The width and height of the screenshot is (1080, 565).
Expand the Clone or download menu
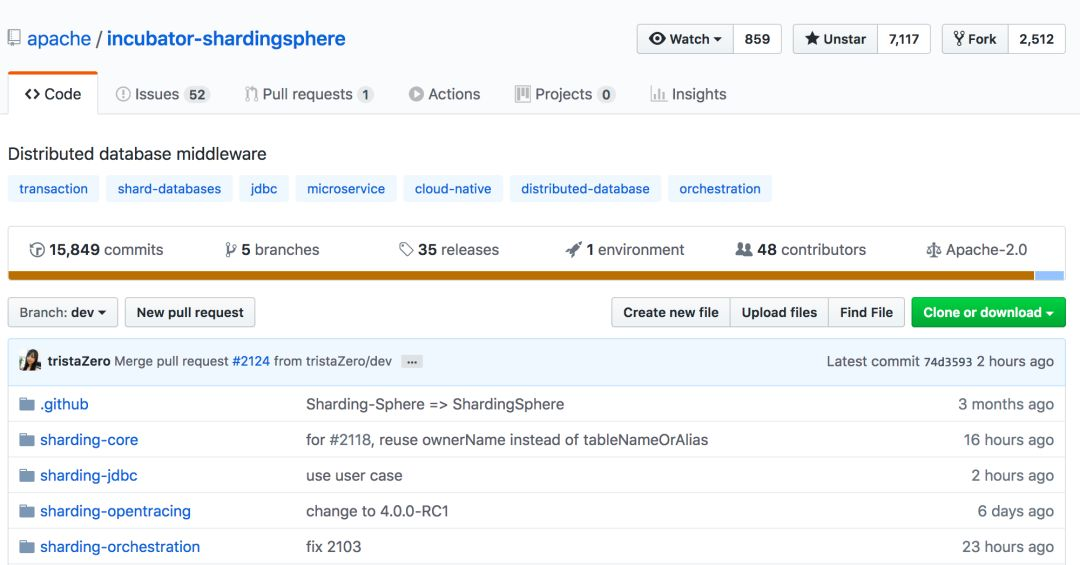[988, 312]
